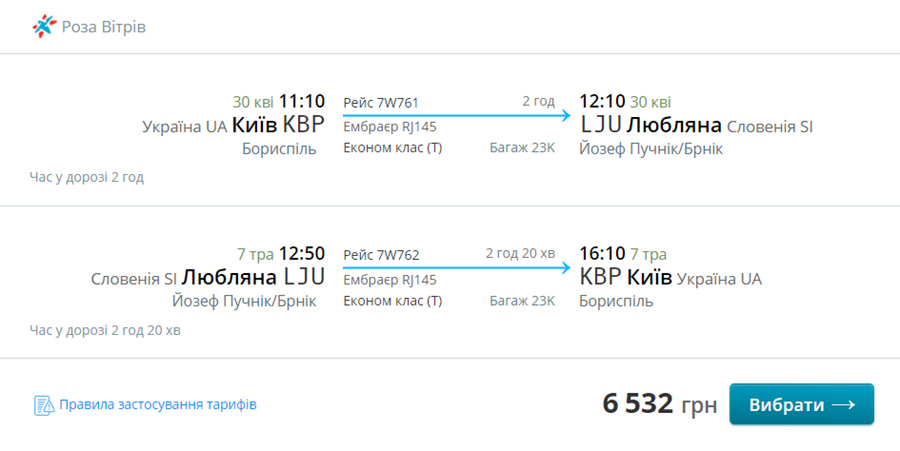
Task: Open the Правила застосування тарифів link
Action: click(x=158, y=405)
